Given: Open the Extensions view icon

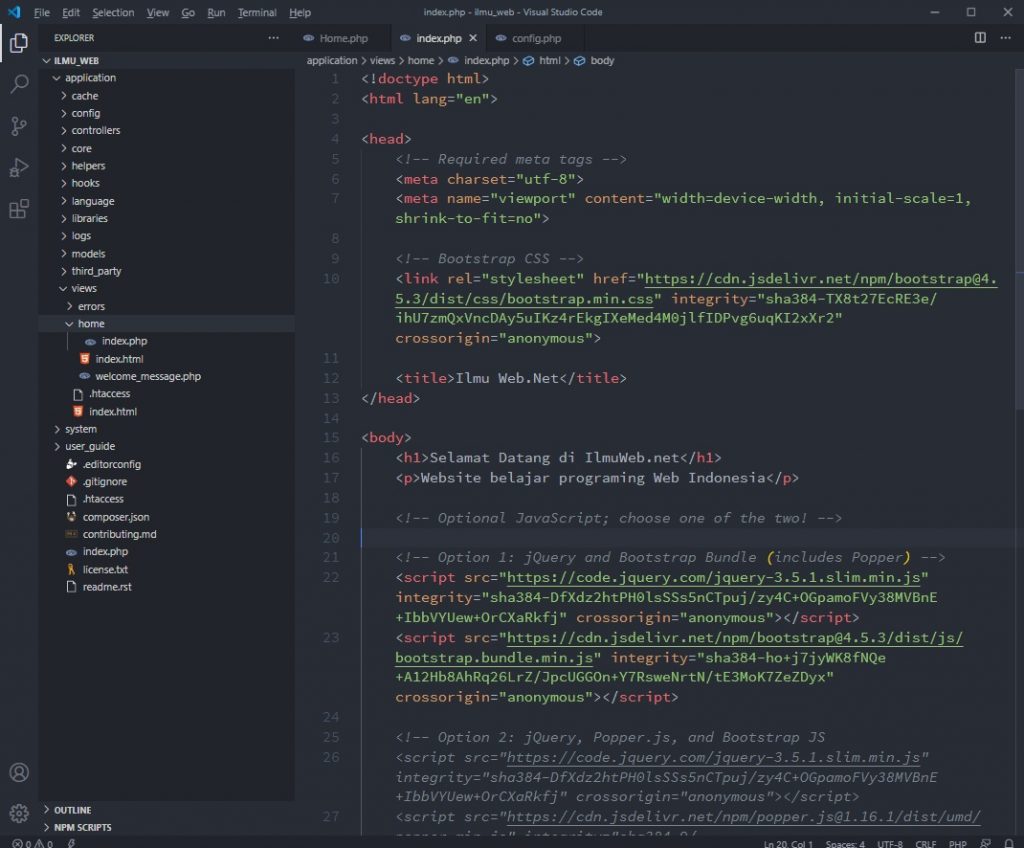Looking at the screenshot, I should 19,209.
